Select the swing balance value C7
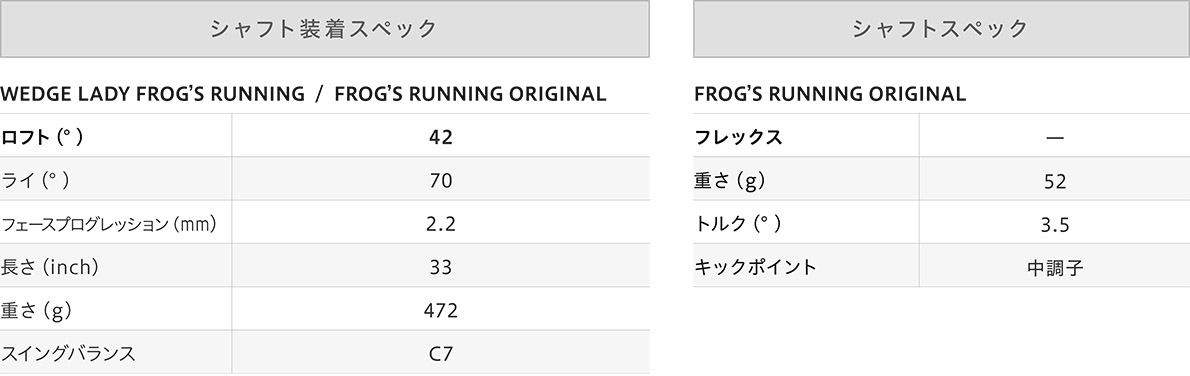The image size is (1190, 376). coord(440,354)
